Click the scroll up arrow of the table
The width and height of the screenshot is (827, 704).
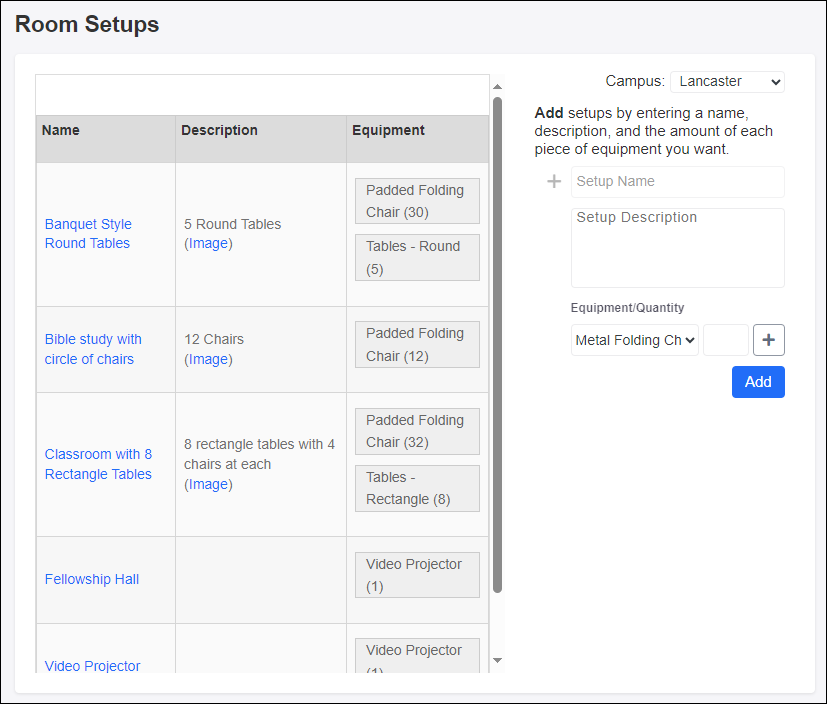tap(497, 87)
